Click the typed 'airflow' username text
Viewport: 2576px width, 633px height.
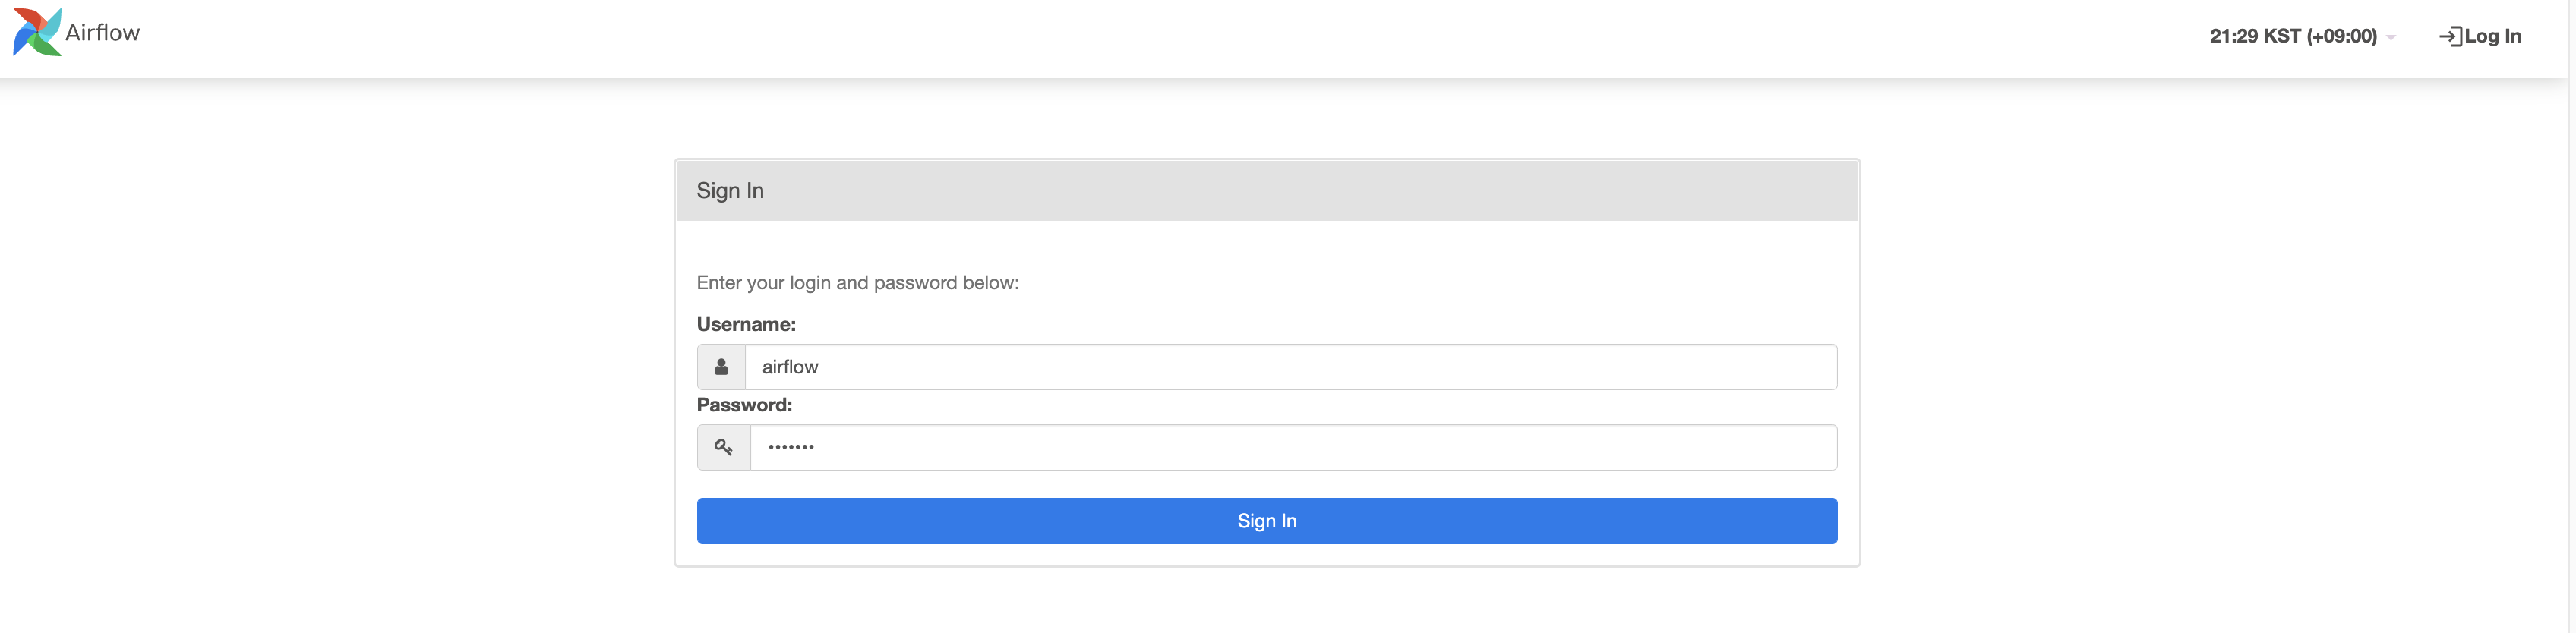pos(790,367)
